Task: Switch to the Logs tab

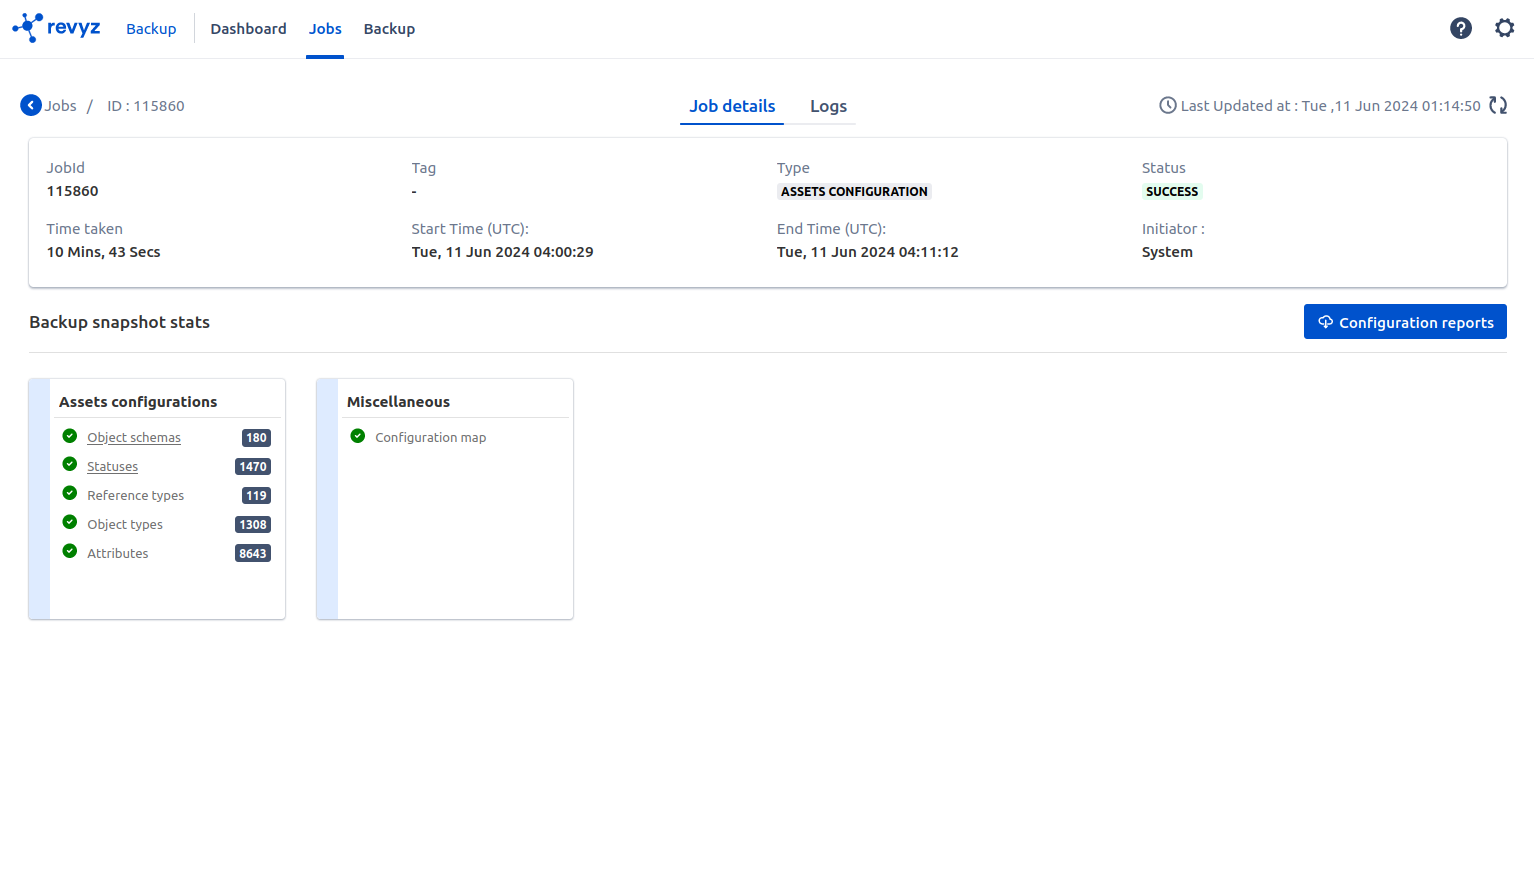Action: click(828, 106)
